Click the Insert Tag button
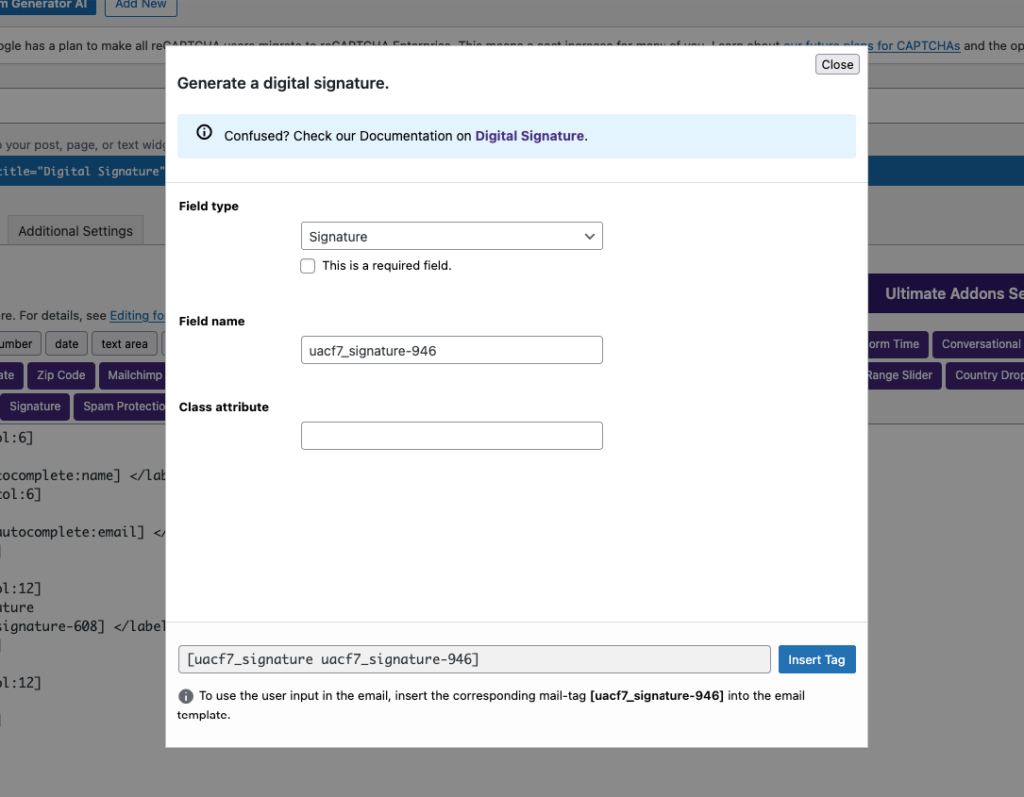Image resolution: width=1024 pixels, height=797 pixels. [817, 659]
